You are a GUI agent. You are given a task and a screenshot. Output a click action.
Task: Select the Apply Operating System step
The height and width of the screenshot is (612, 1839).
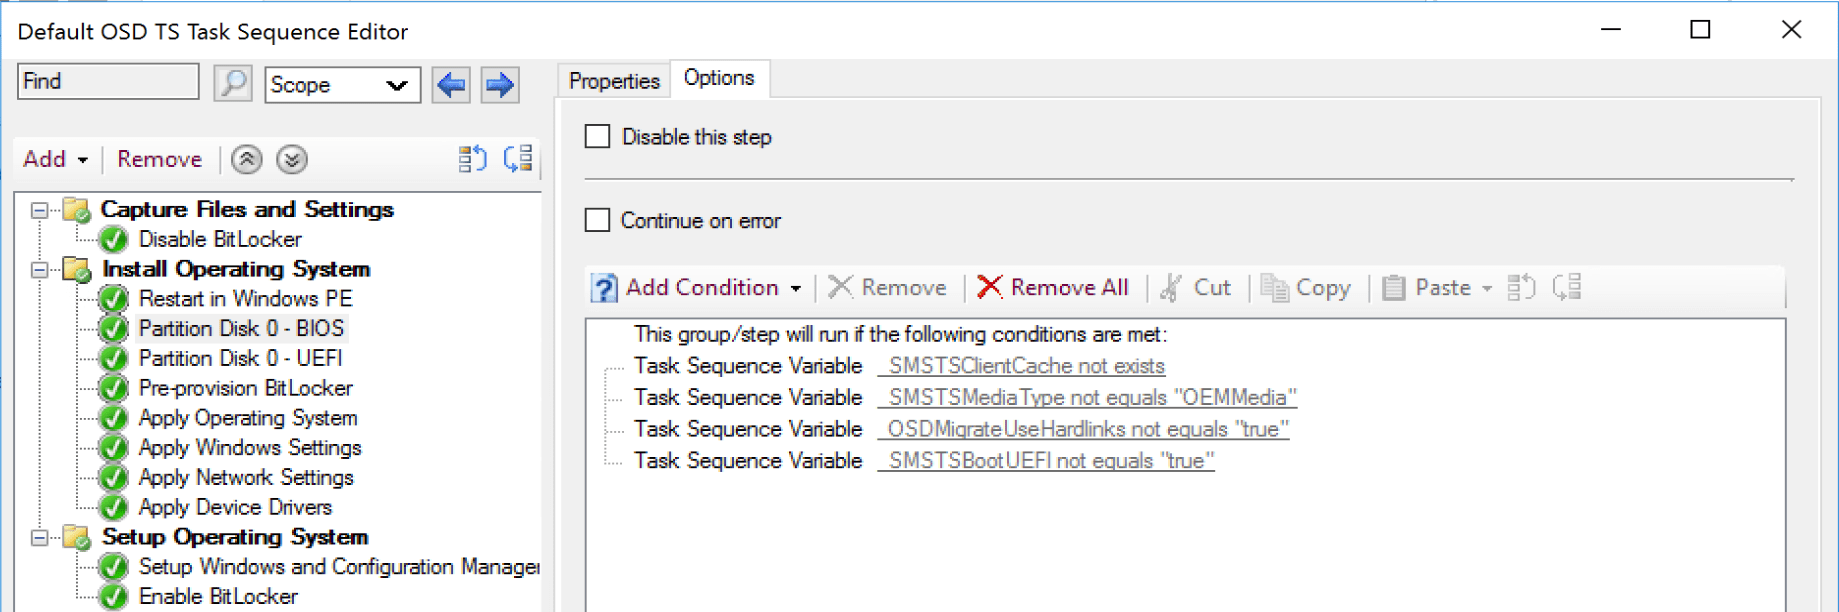tap(247, 418)
